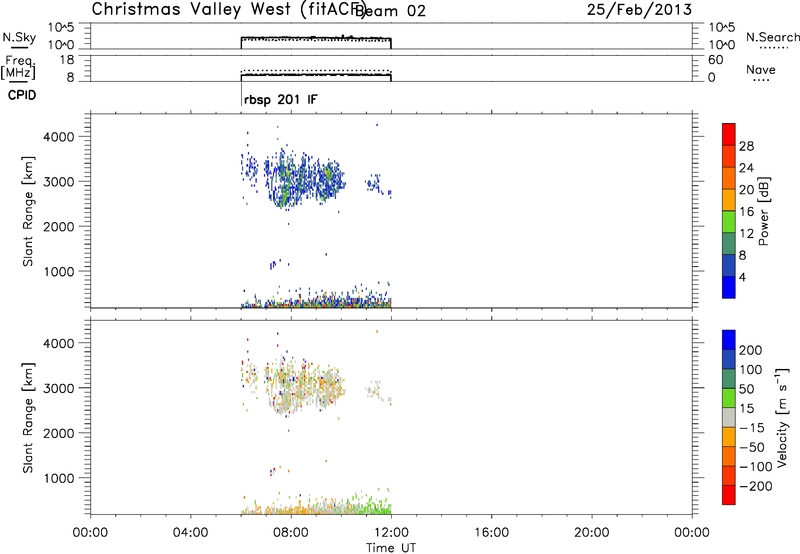The width and height of the screenshot is (800, 554).
Task: Click the '28' label on the Power color bar
Action: pos(746,146)
